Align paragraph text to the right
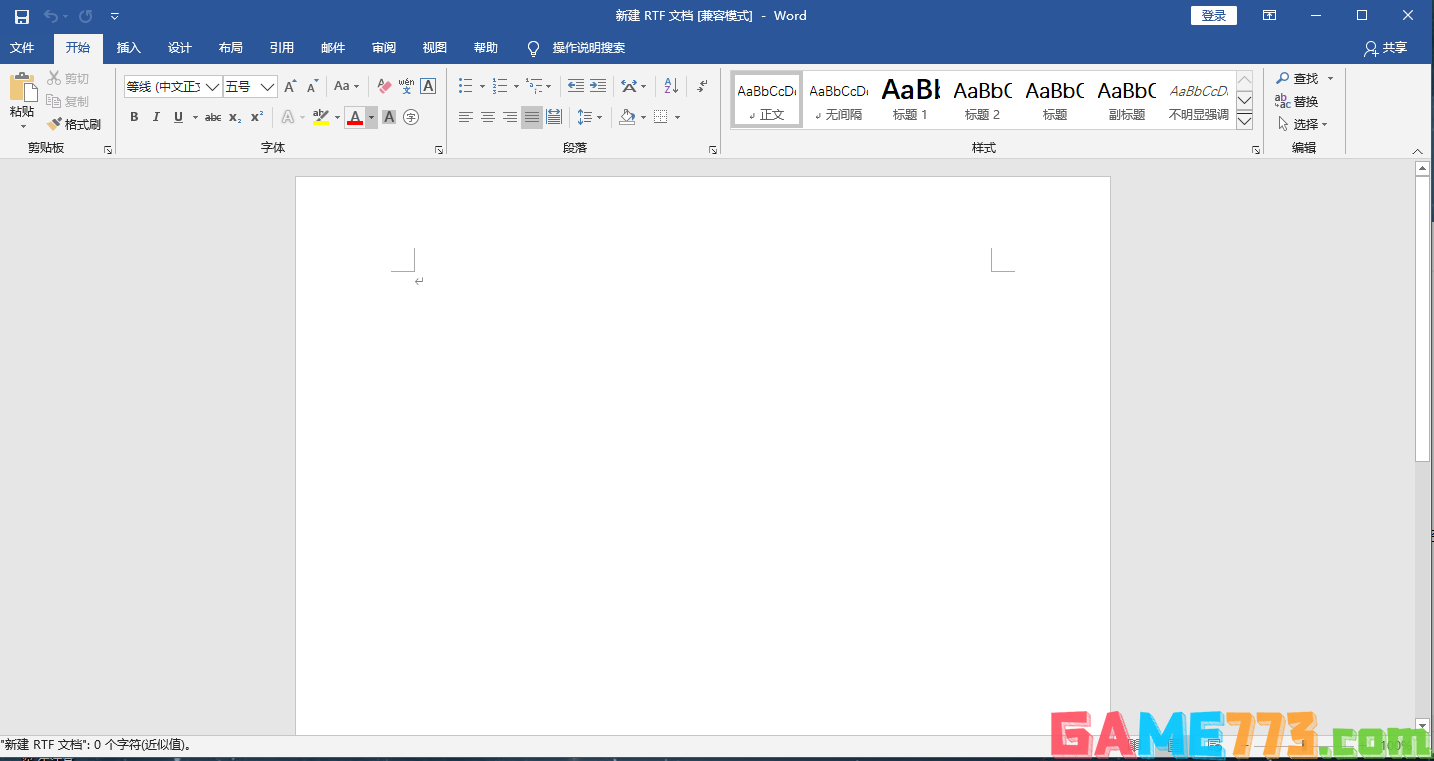The height and width of the screenshot is (761, 1434). pyautogui.click(x=510, y=117)
